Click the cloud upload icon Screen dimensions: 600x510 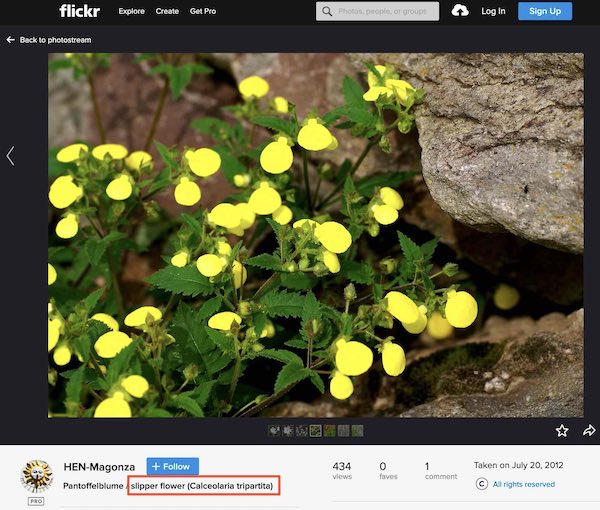[x=460, y=11]
